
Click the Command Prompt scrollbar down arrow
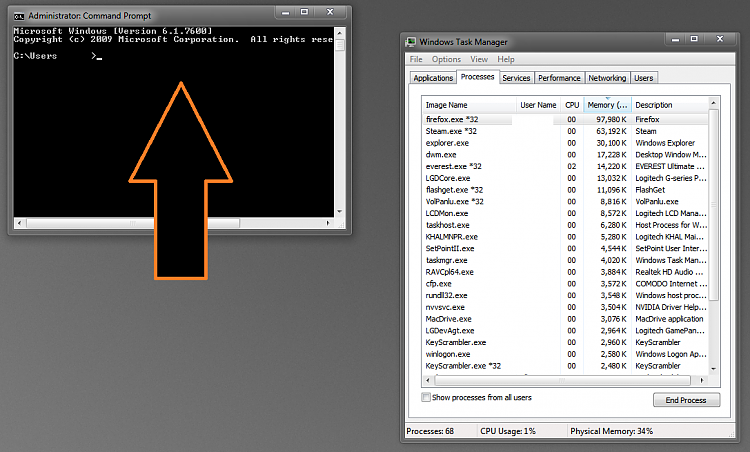tap(340, 211)
